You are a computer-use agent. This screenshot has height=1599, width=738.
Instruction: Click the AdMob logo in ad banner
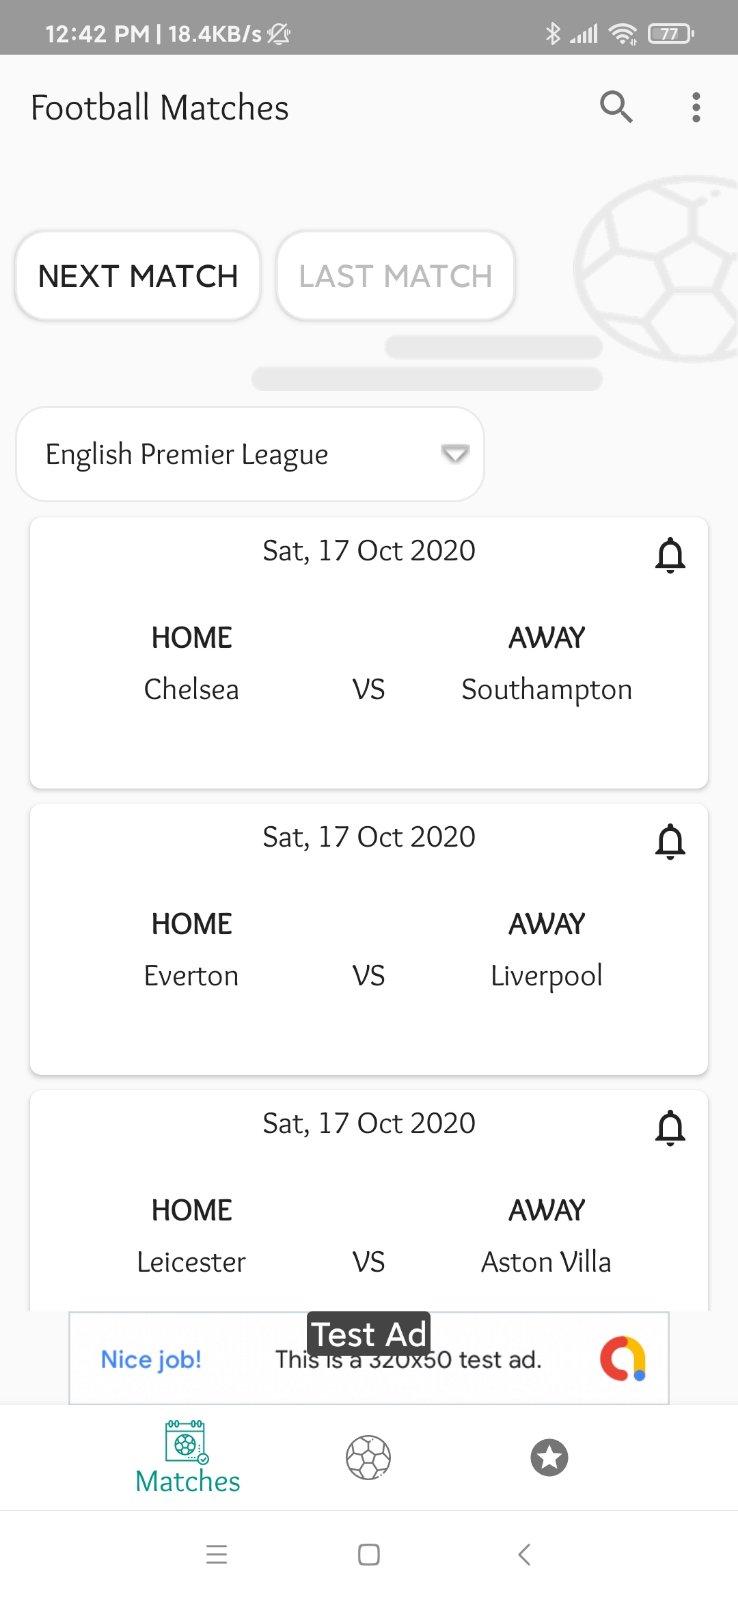tap(622, 1359)
